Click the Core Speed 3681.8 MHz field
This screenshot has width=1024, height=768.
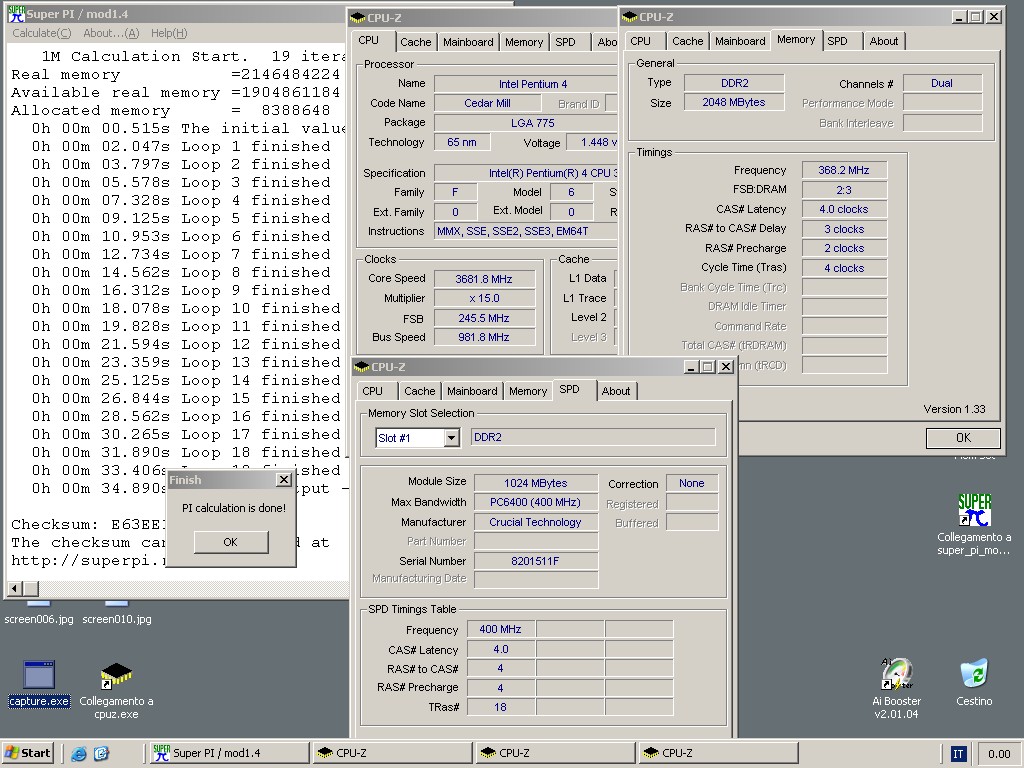484,279
